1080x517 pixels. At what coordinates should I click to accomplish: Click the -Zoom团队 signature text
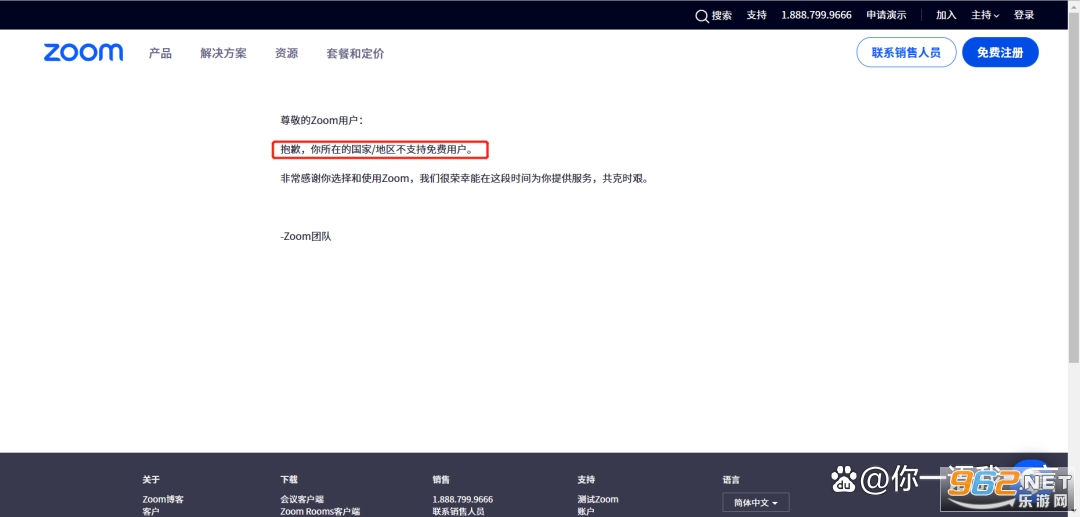coord(306,236)
